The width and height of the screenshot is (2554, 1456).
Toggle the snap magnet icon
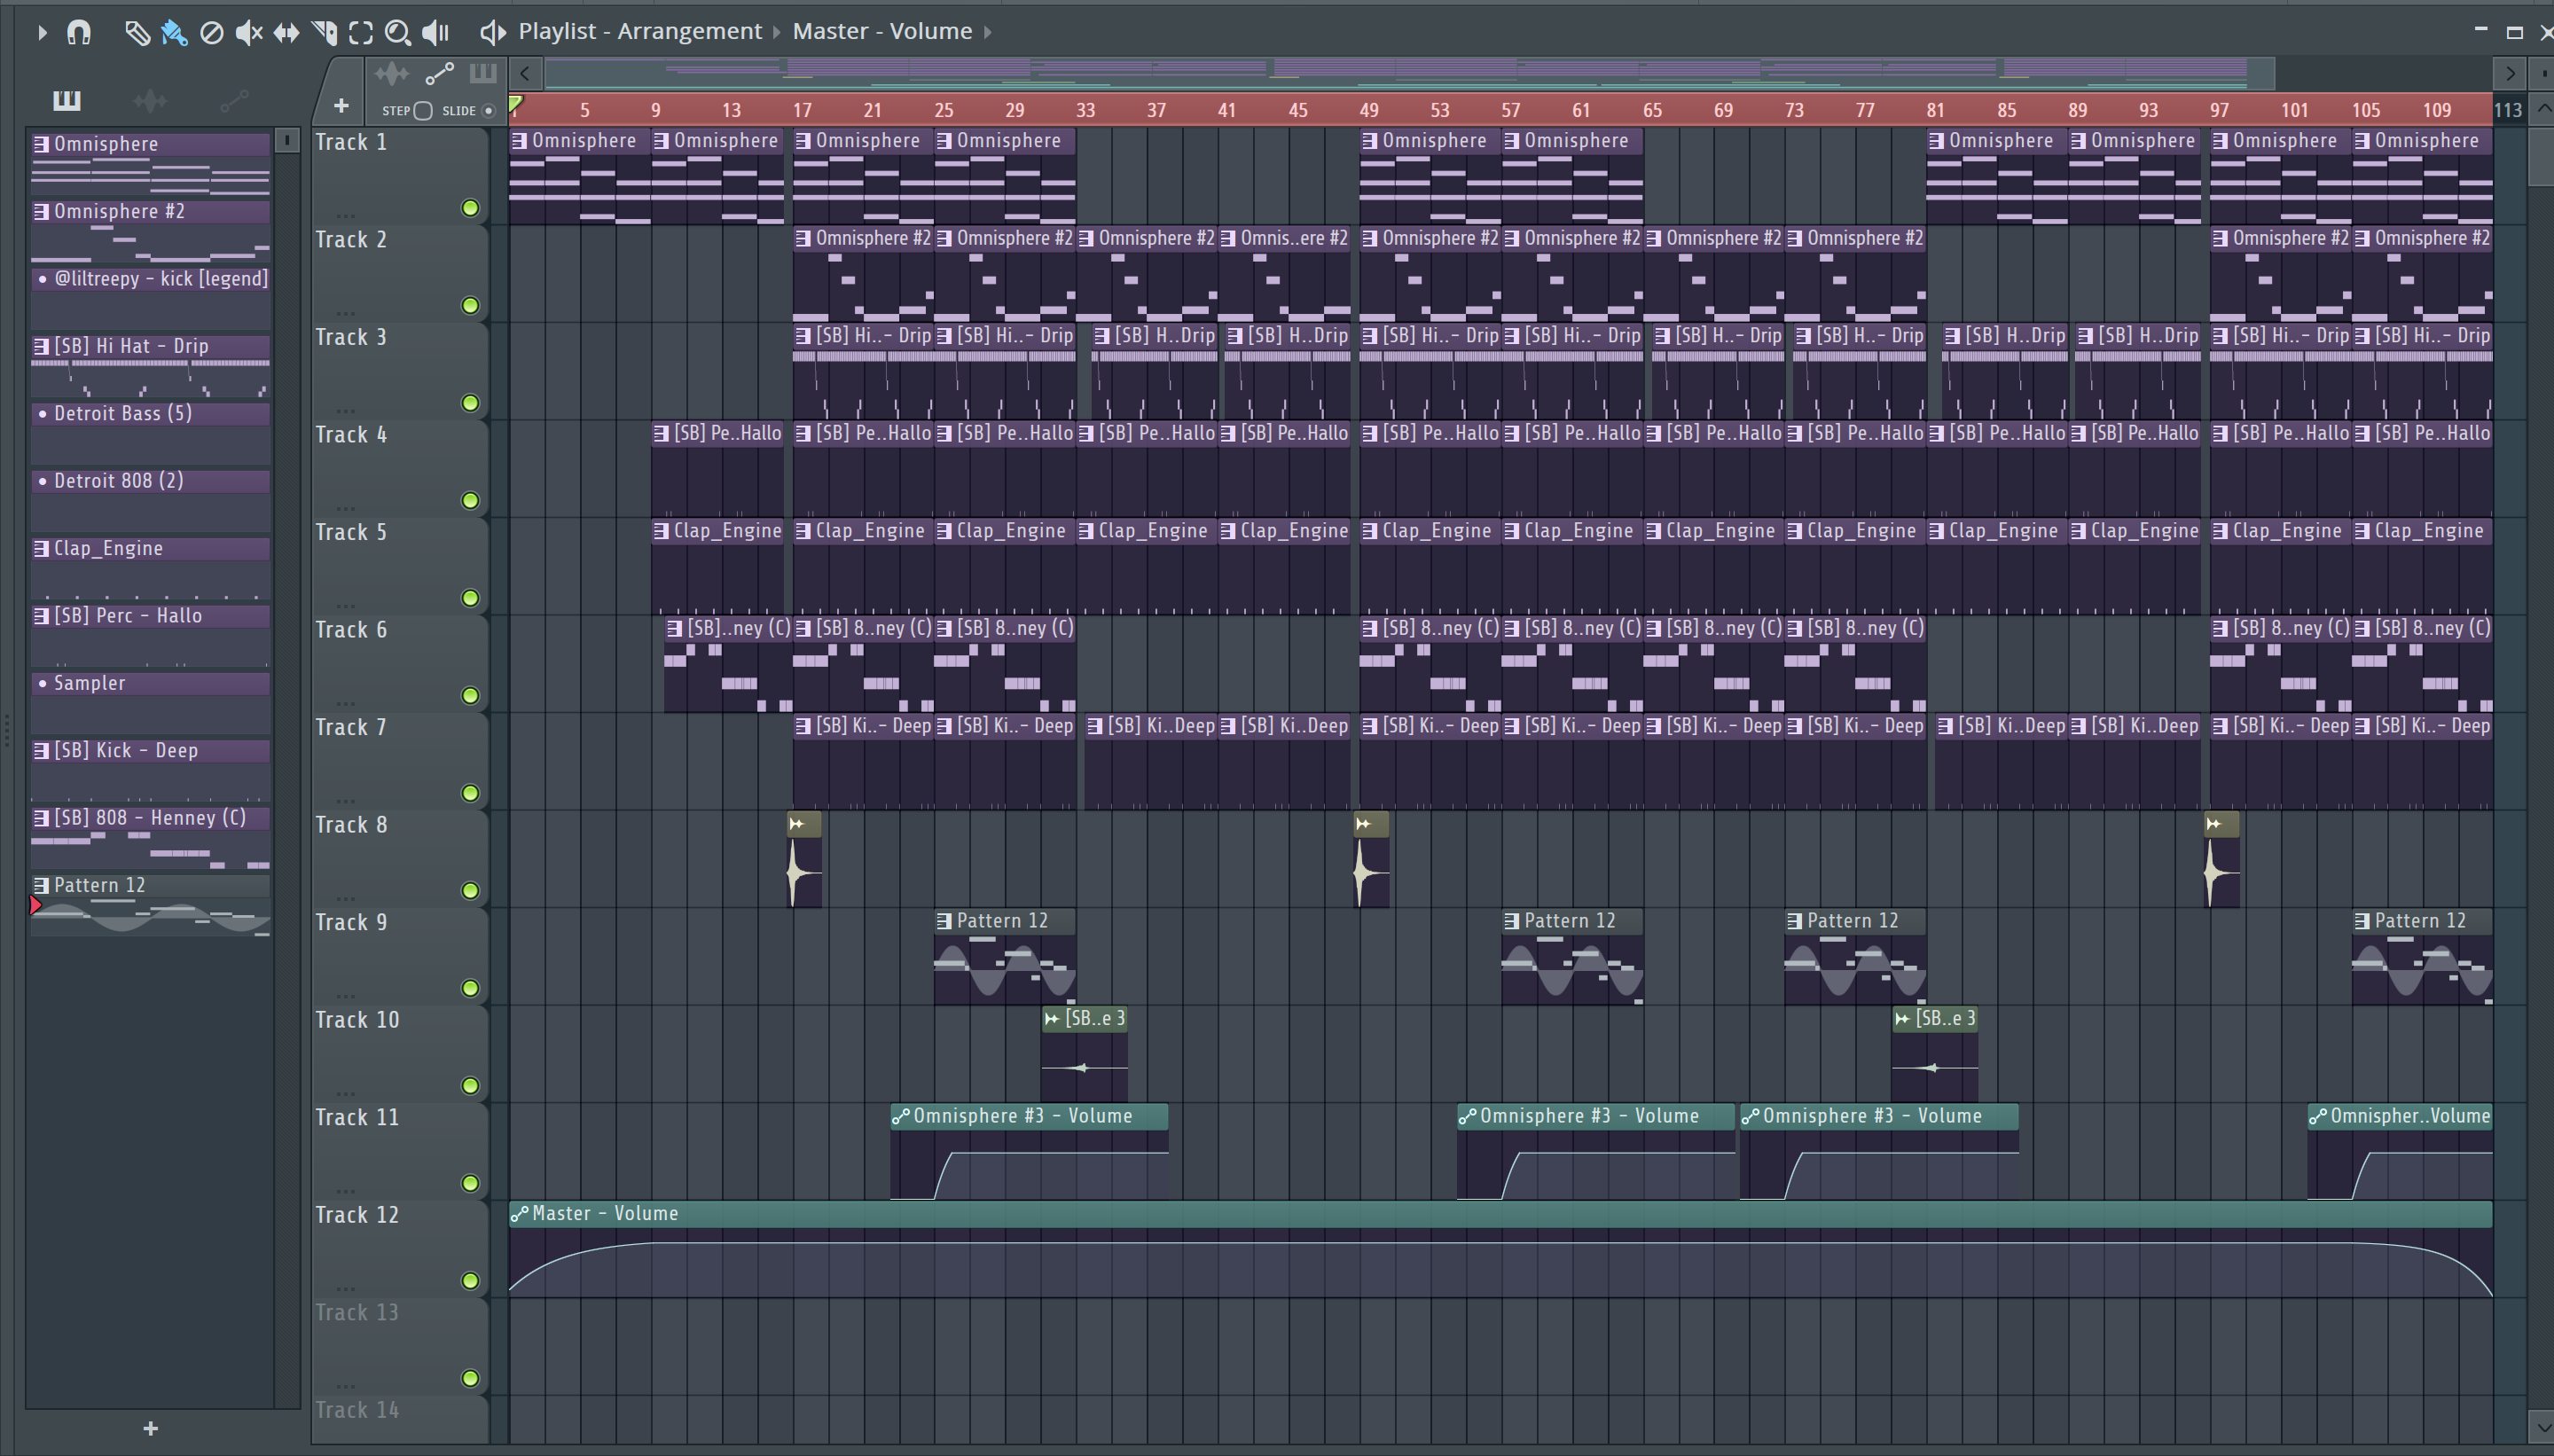79,33
